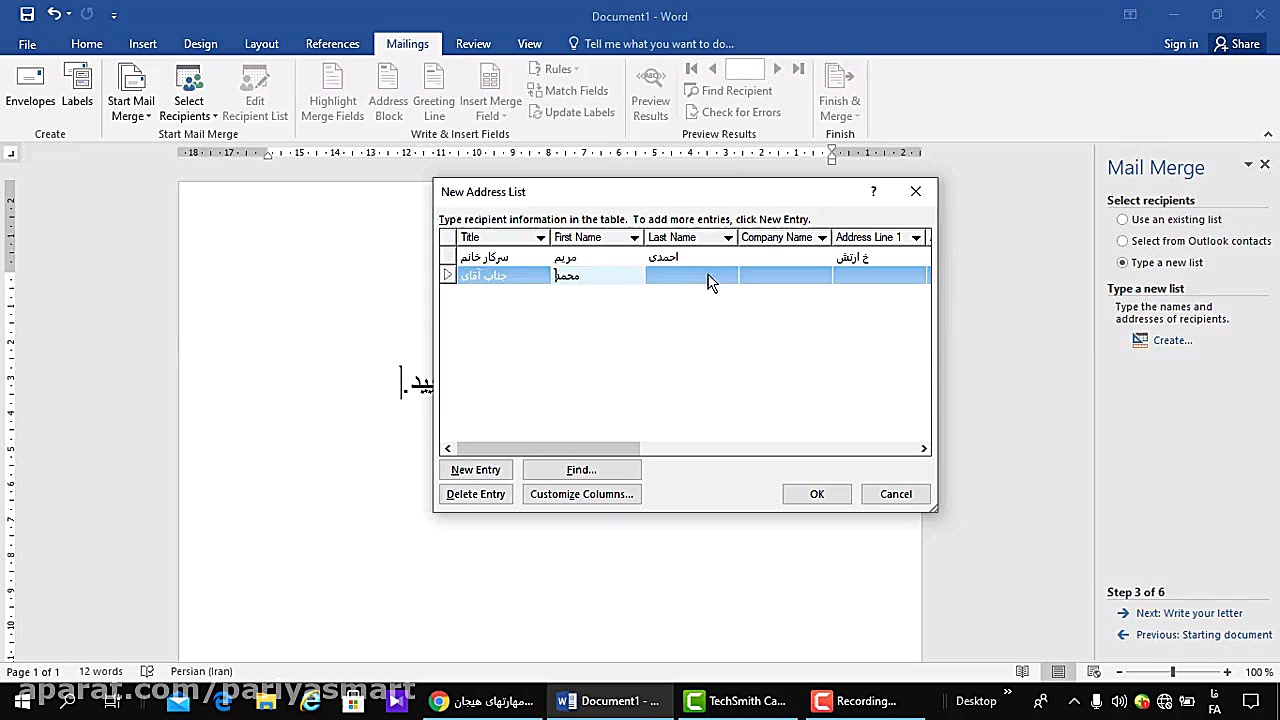Viewport: 1280px width, 720px height.
Task: Click Edit Recipient List in the ribbon
Action: coord(255,93)
